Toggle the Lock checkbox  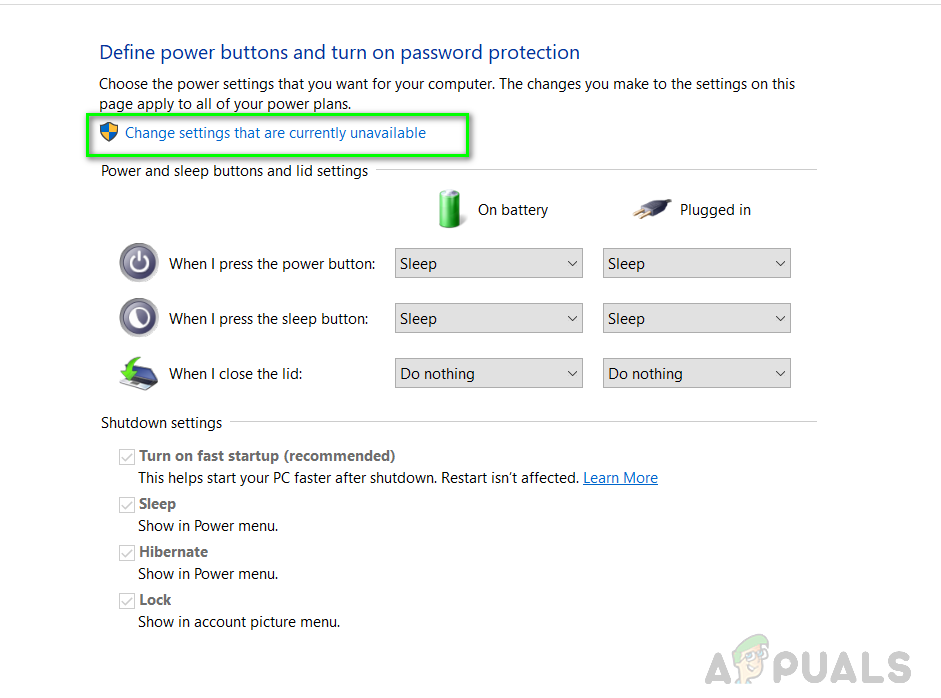(127, 600)
